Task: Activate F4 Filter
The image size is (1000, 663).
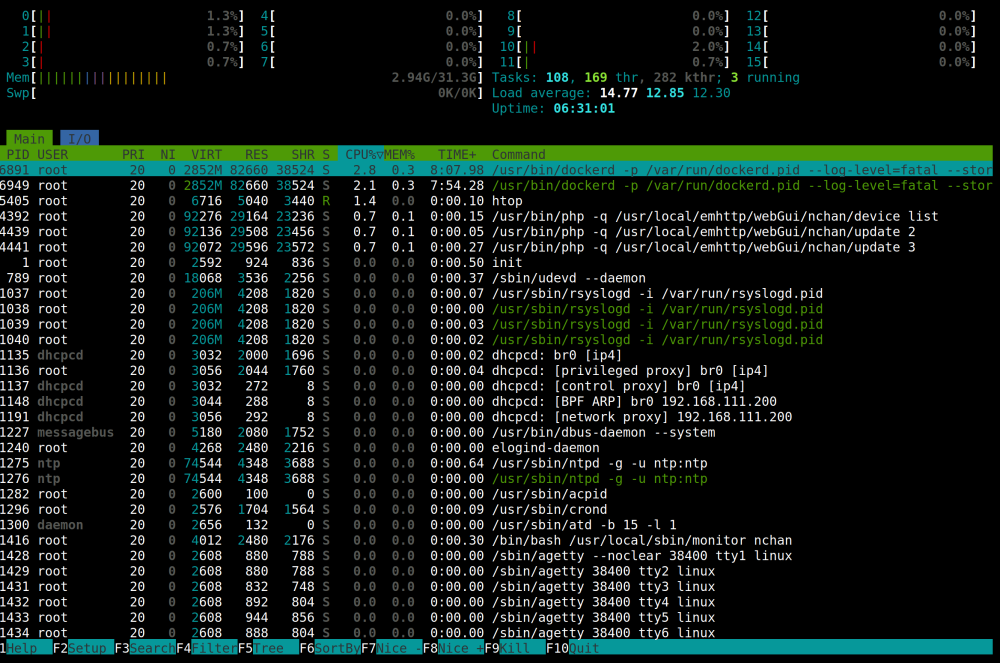Action: click(207, 648)
